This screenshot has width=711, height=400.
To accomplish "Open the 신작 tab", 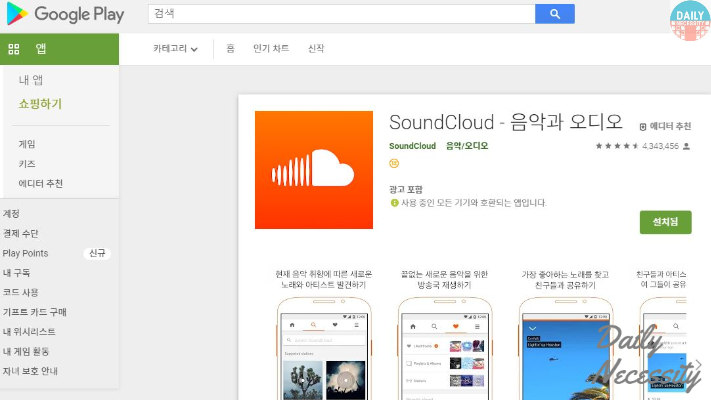I will [316, 49].
